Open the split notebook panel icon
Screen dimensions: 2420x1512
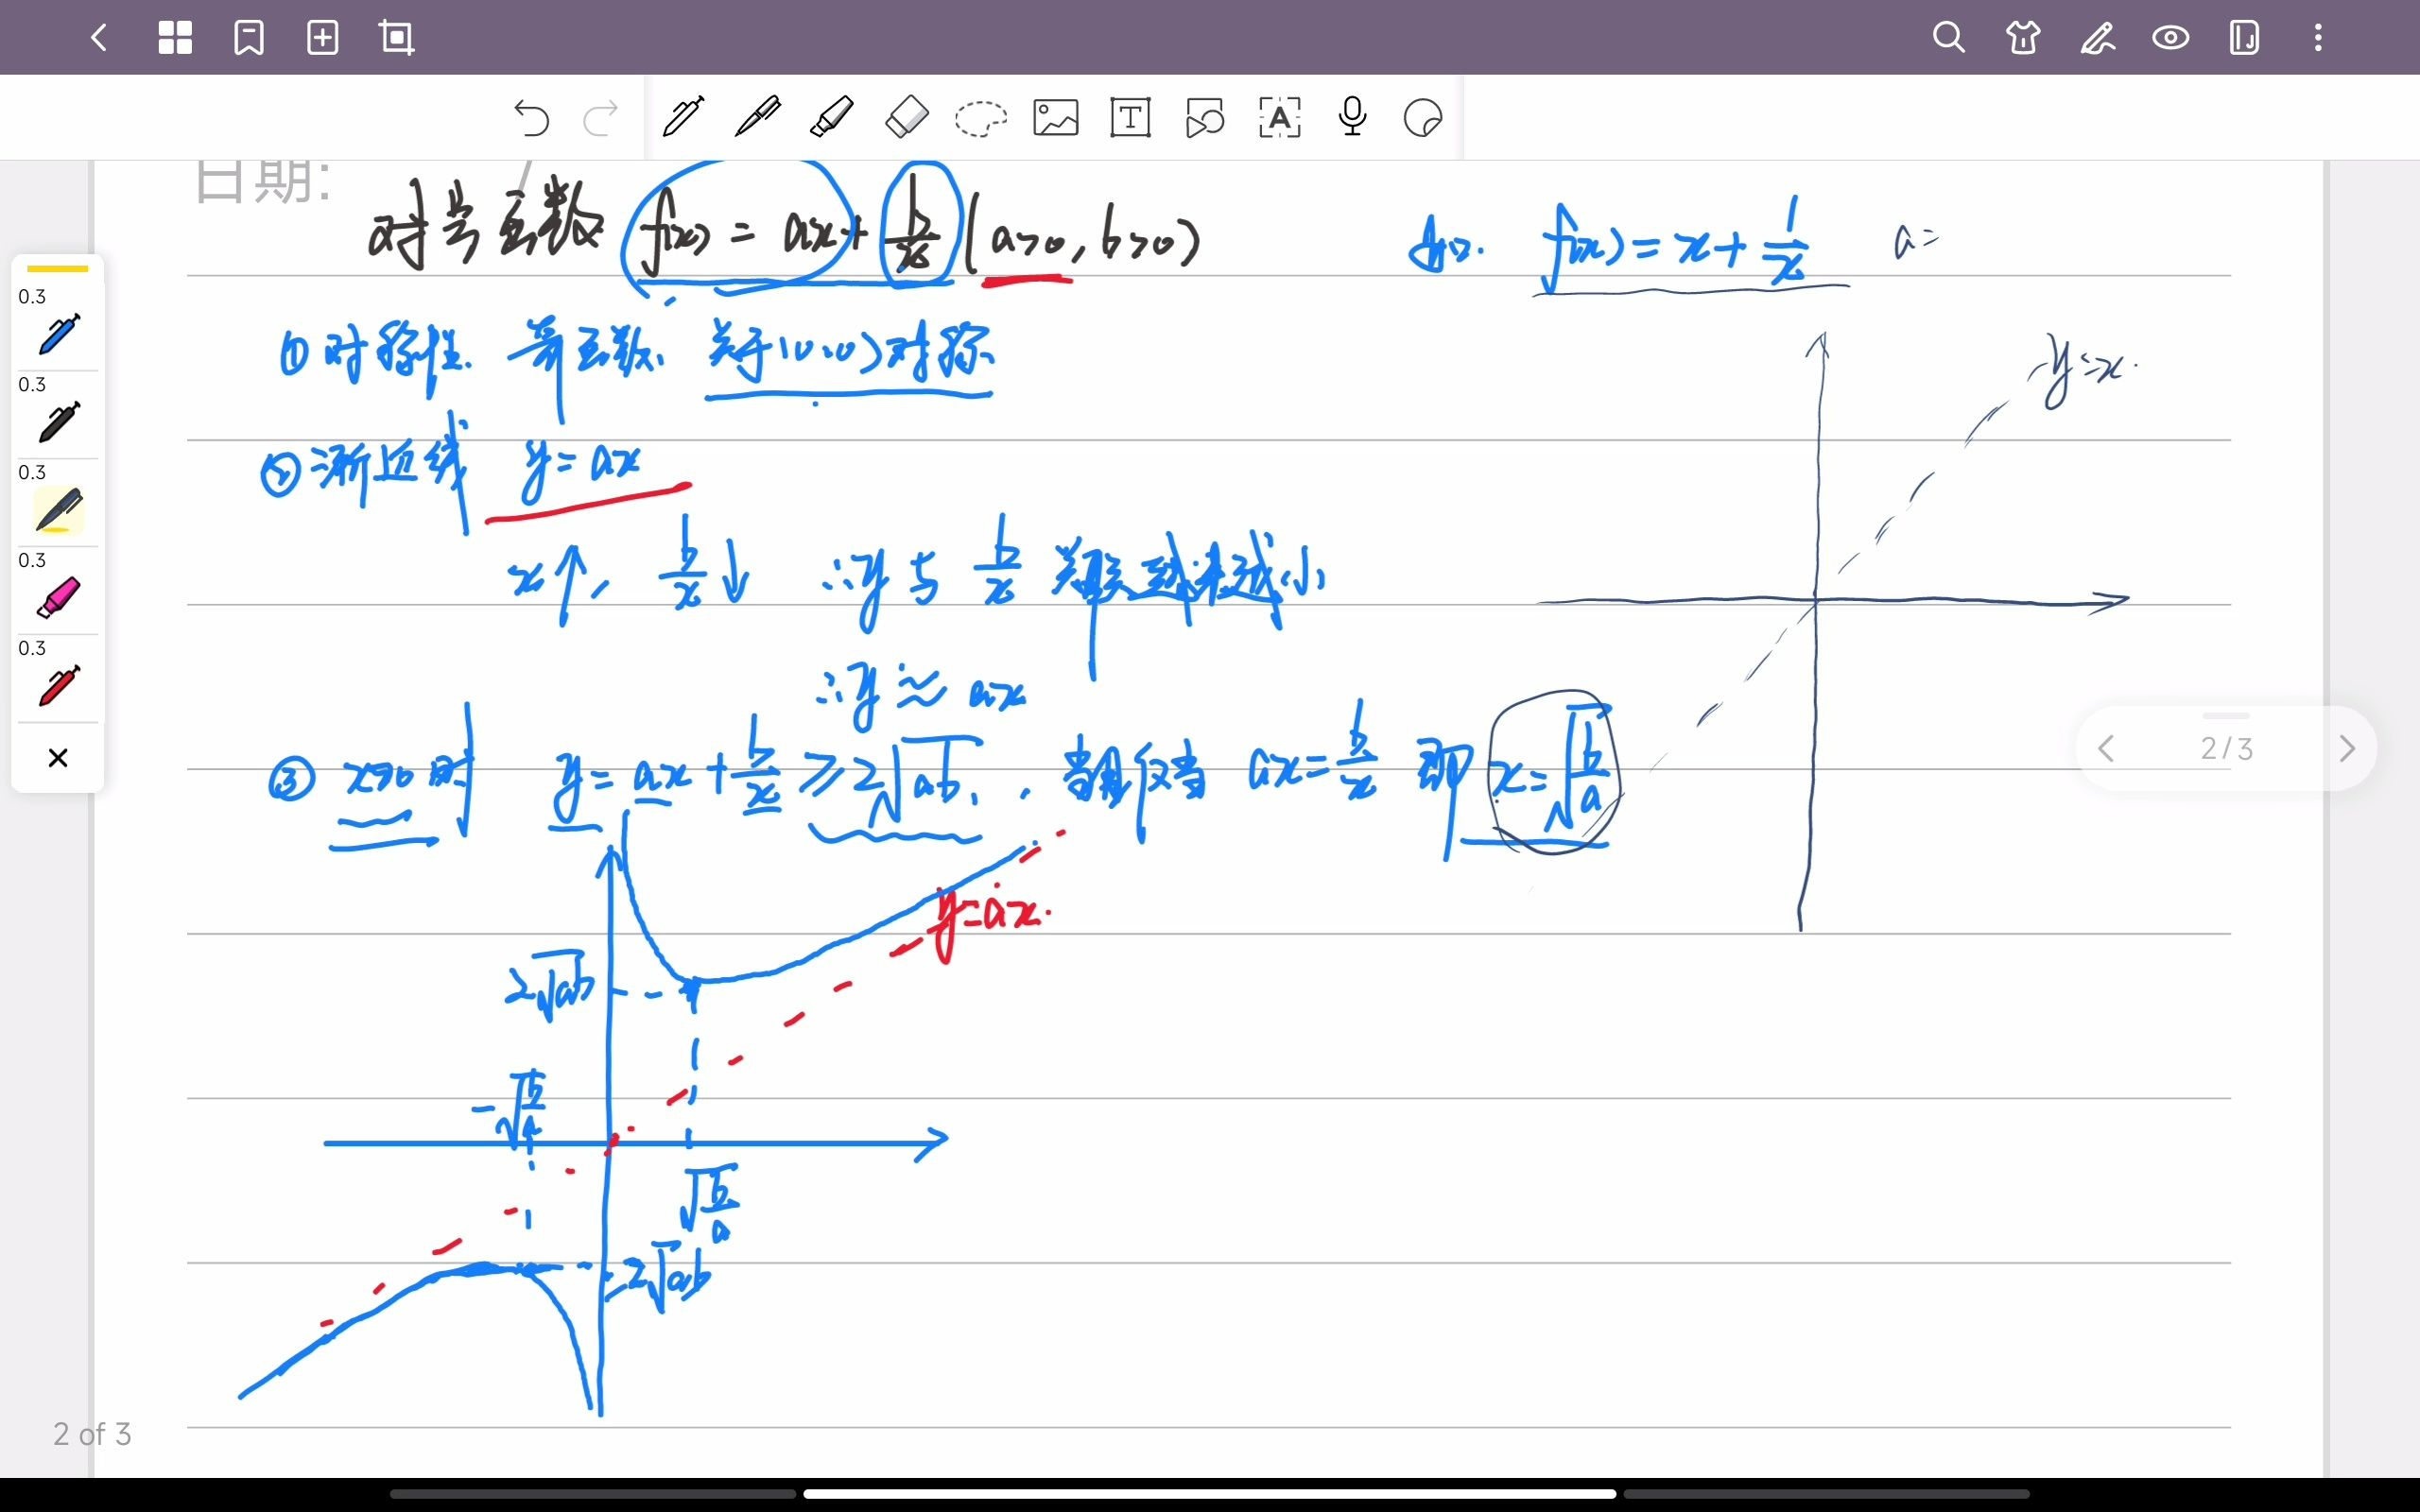2244,38
